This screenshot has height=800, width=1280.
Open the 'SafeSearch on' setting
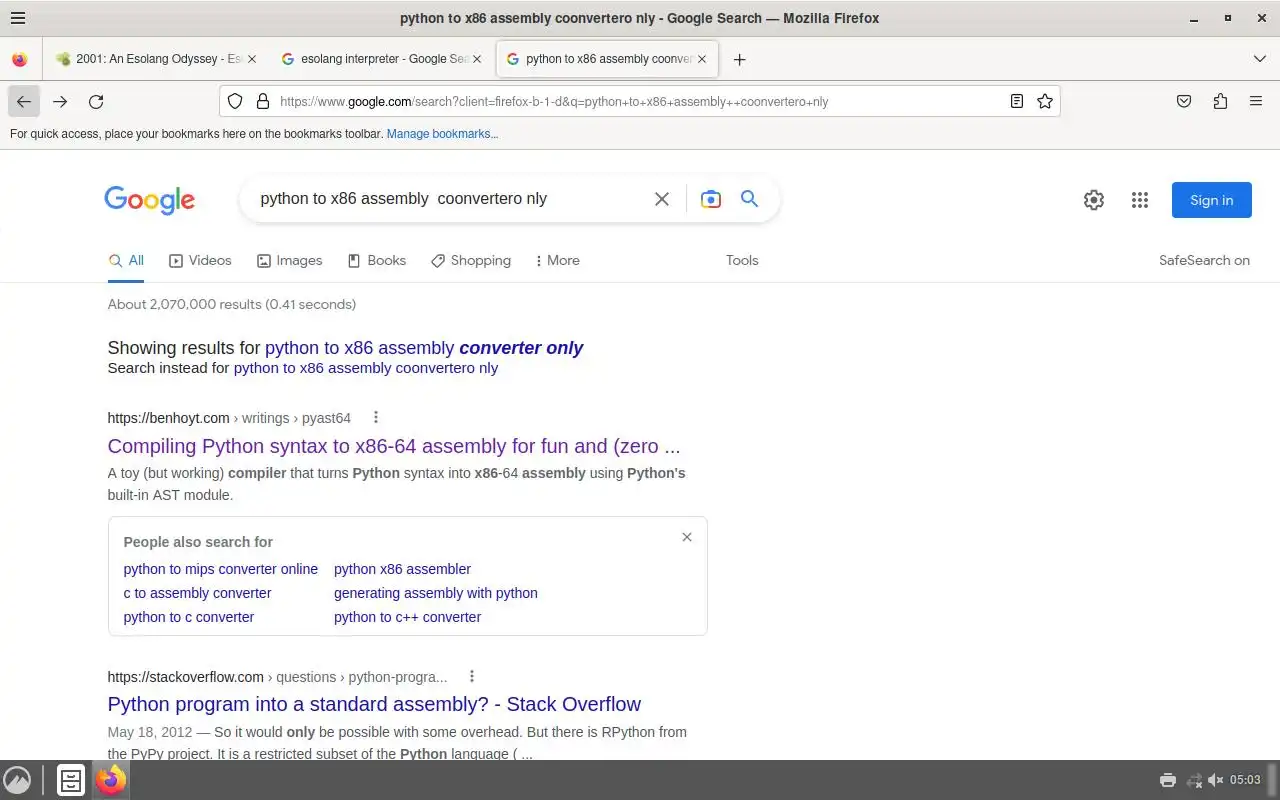point(1204,261)
